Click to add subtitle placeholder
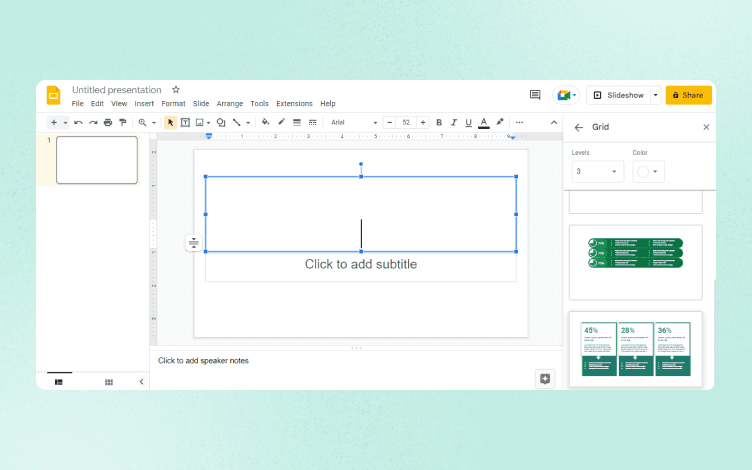Viewport: 752px width, 470px height. click(361, 264)
